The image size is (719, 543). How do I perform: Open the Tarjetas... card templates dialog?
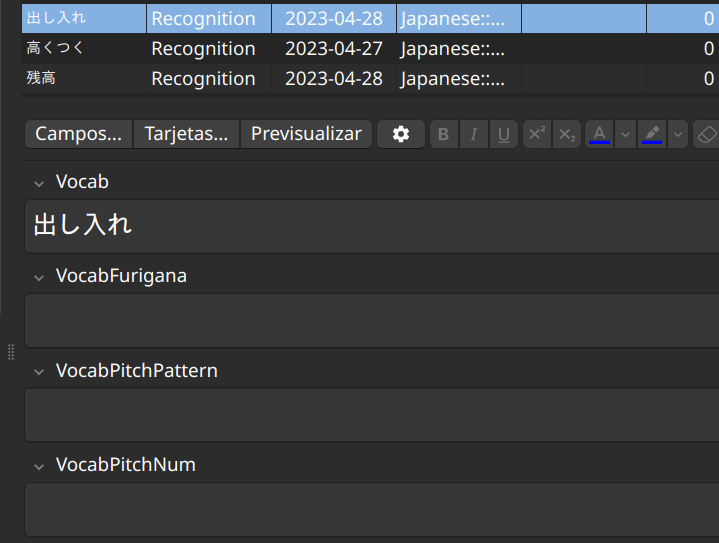tap(186, 134)
